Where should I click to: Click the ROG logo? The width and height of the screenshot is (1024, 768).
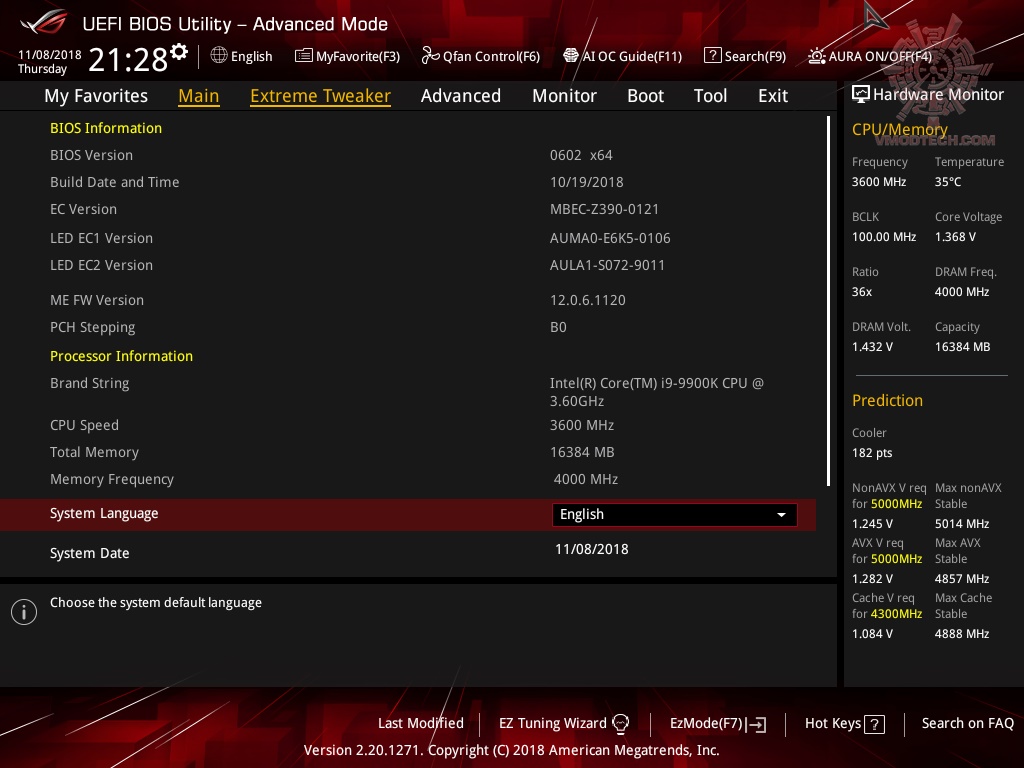[x=44, y=22]
